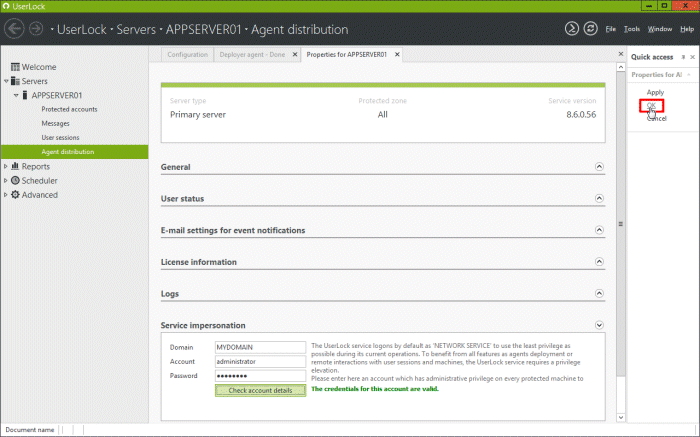Click OK in Quick access
Viewport: 700px width, 437px height.
coord(651,105)
